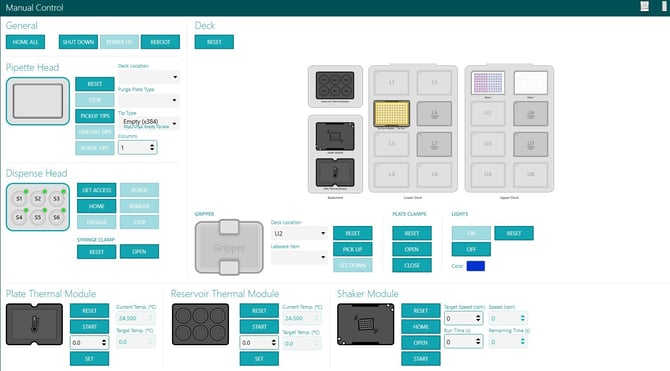Open Gripper Deck Location dropdown showing U2

tap(299, 233)
